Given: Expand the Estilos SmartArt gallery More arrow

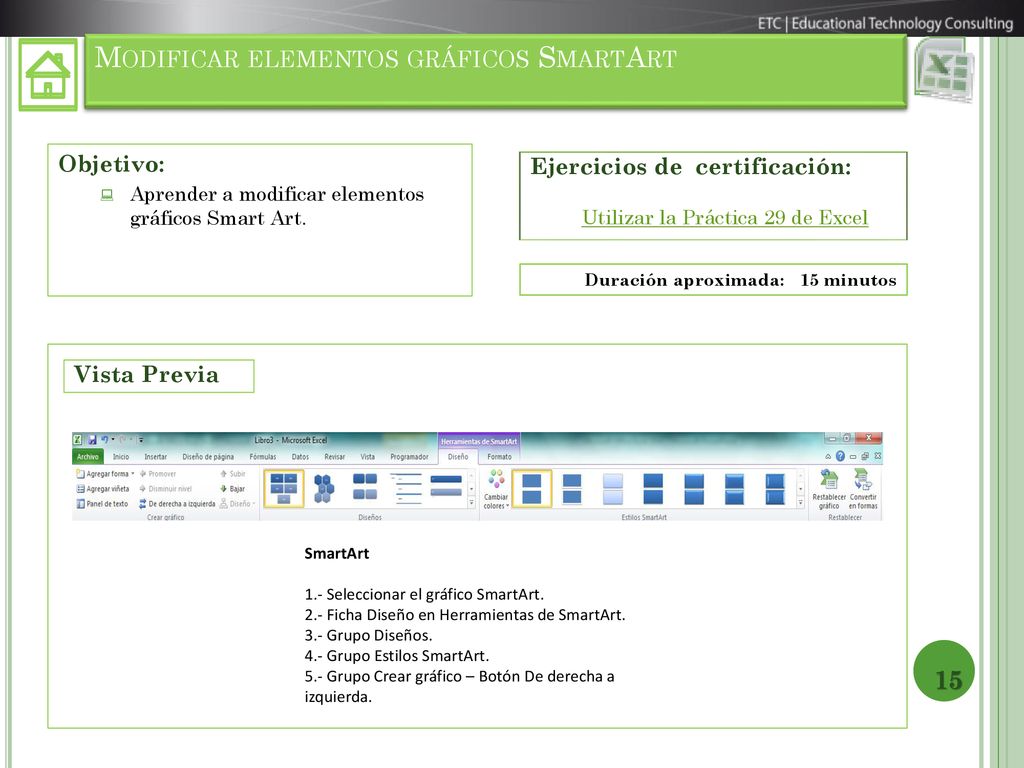Looking at the screenshot, I should point(801,504).
